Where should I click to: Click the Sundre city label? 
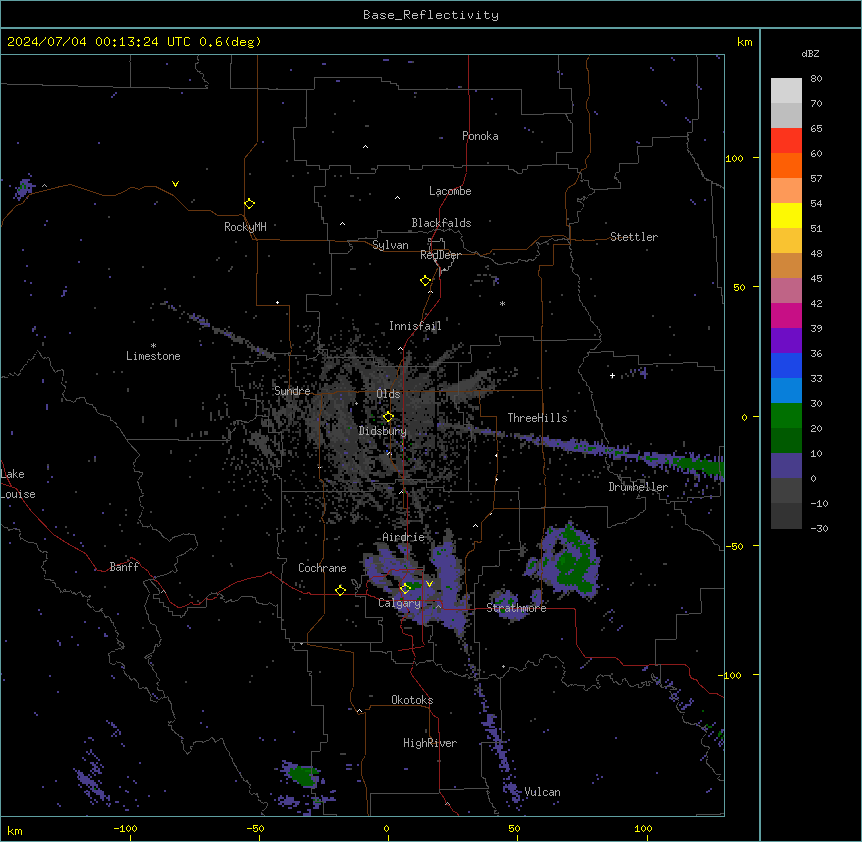coord(292,391)
